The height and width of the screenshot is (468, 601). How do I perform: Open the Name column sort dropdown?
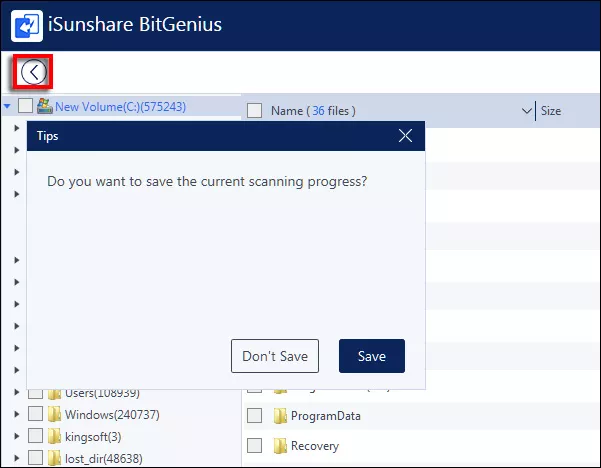527,111
